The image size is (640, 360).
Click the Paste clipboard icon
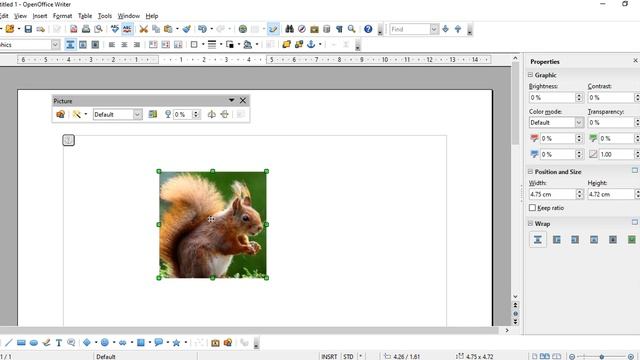(x=168, y=29)
